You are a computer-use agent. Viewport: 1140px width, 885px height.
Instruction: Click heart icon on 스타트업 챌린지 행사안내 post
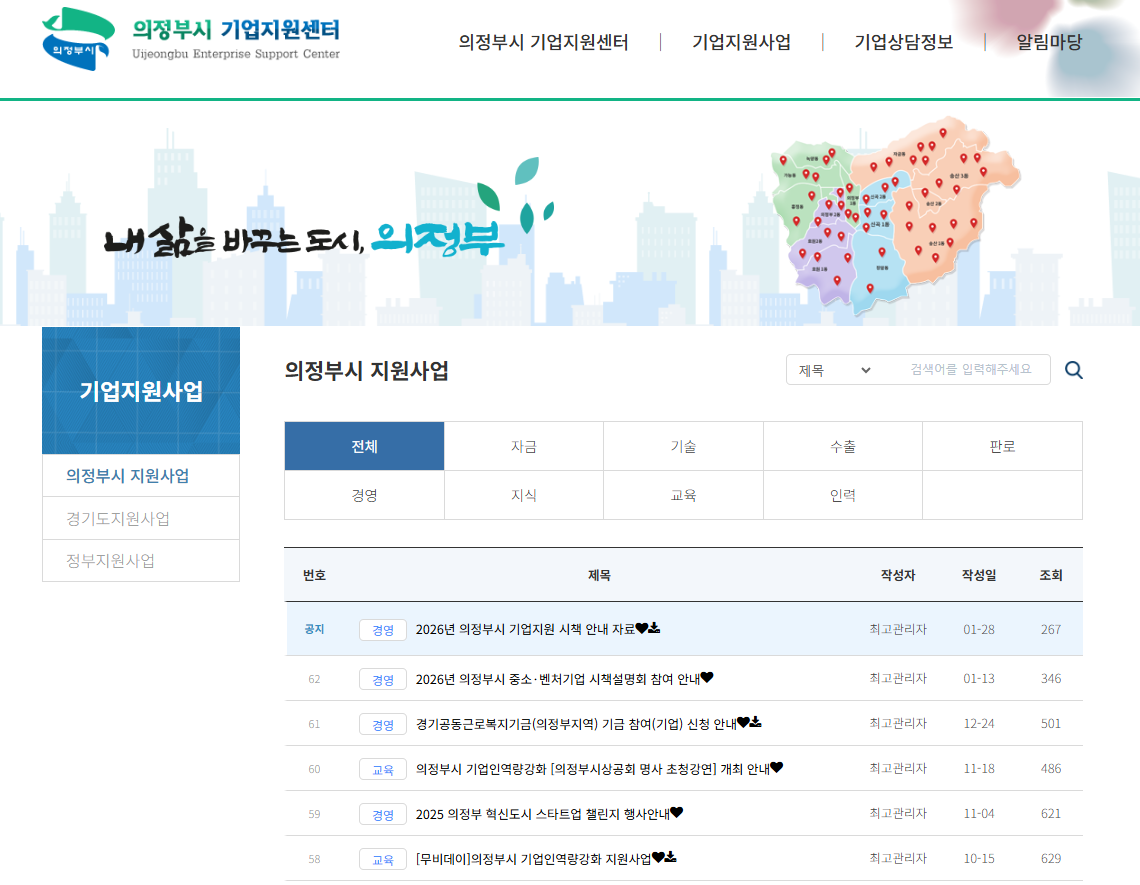(677, 812)
